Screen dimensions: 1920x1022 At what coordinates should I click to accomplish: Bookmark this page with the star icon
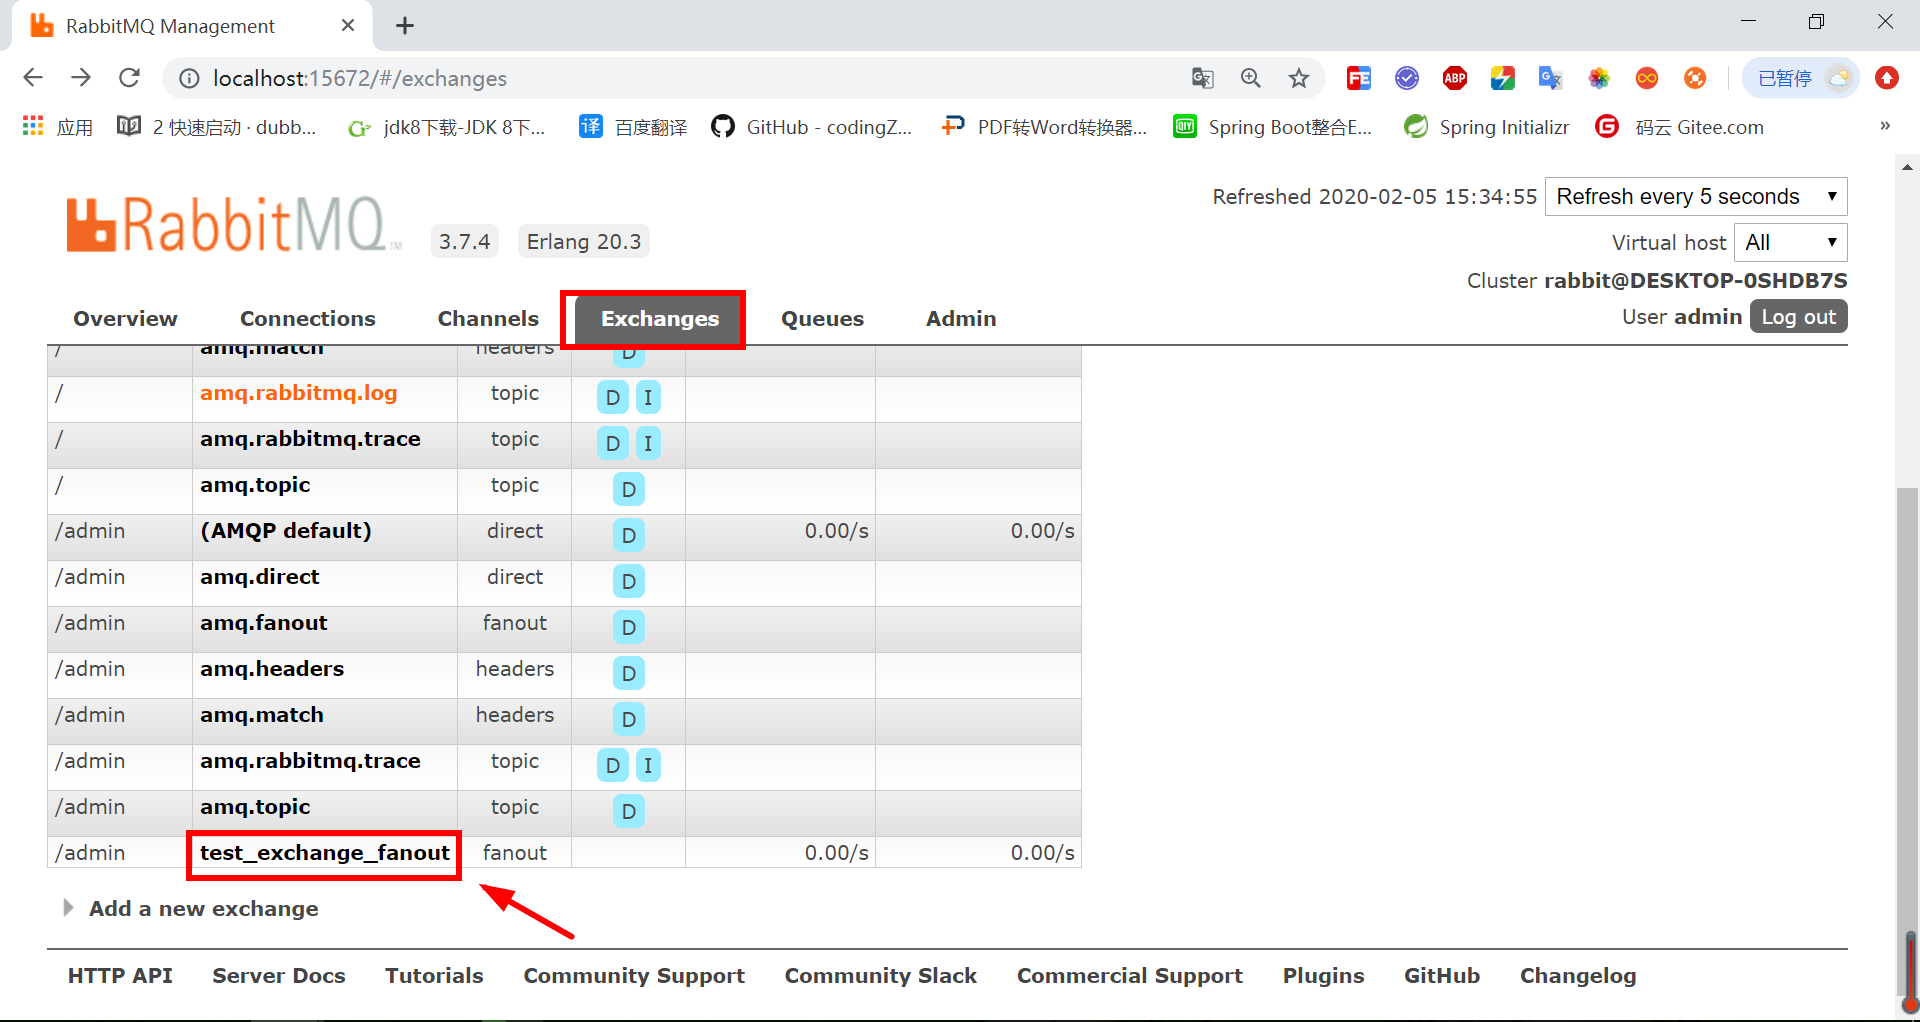tap(1299, 78)
